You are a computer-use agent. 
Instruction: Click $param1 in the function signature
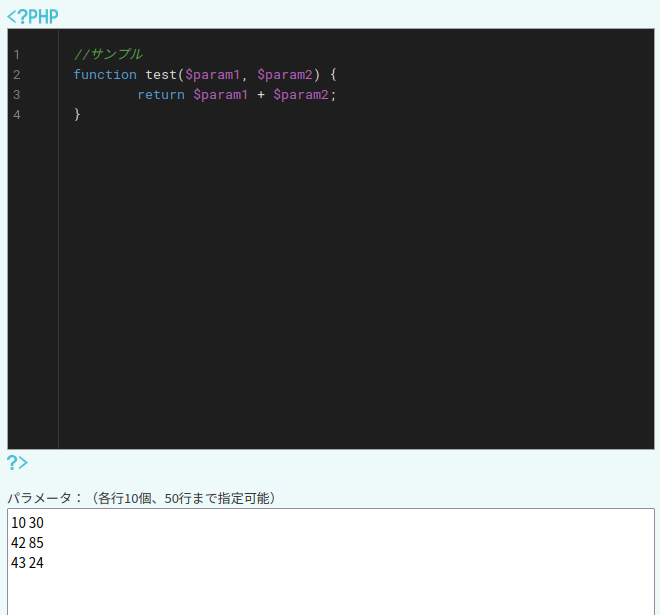click(x=212, y=75)
